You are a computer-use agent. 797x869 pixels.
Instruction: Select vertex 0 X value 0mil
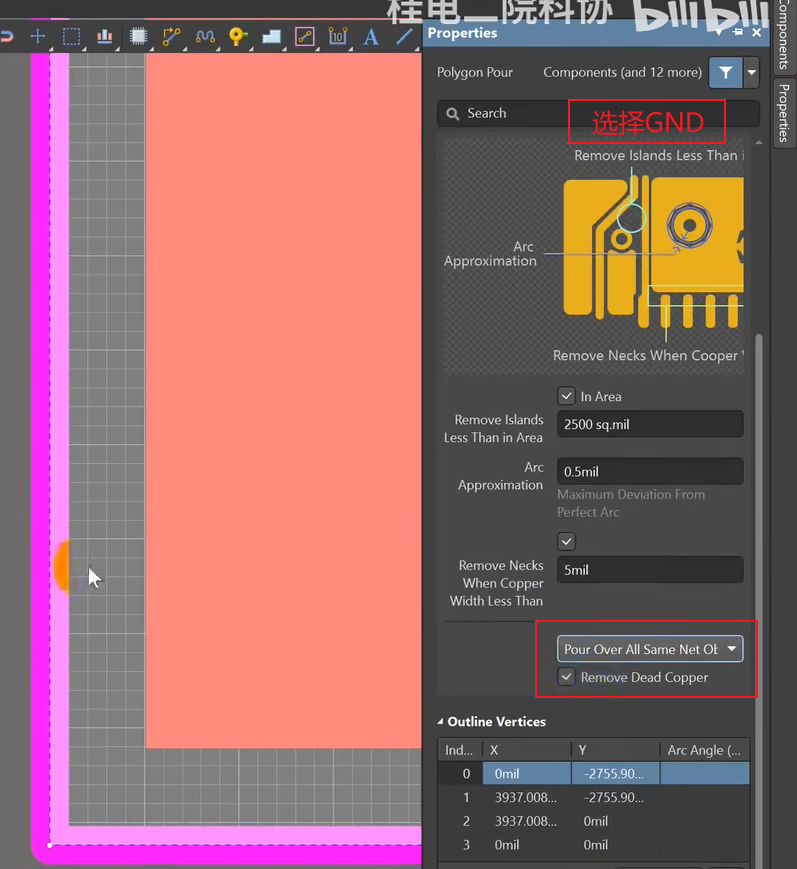527,774
